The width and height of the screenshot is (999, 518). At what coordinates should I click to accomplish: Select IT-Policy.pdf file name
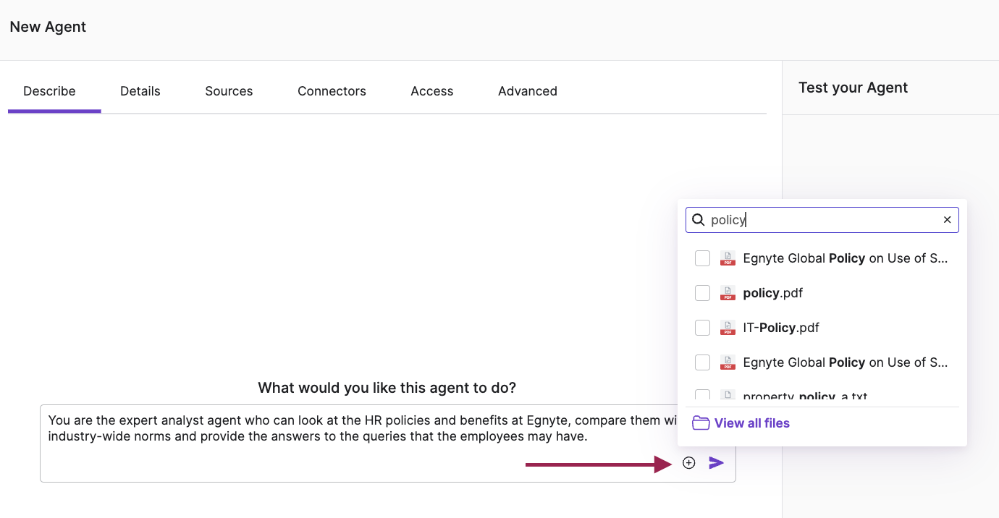tap(781, 328)
